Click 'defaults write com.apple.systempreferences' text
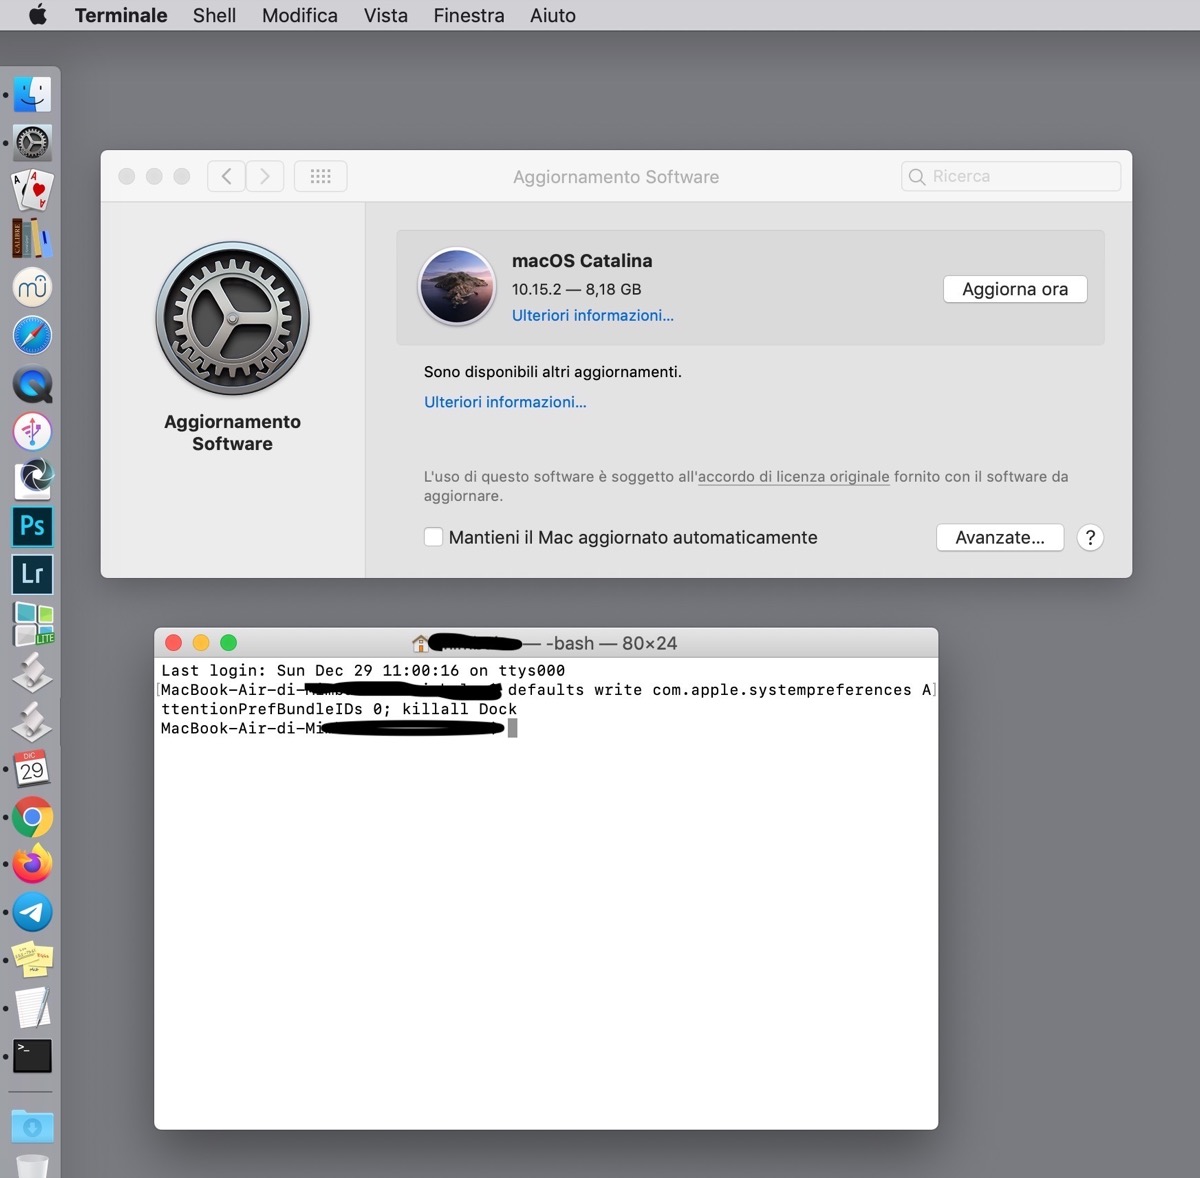 [x=710, y=690]
